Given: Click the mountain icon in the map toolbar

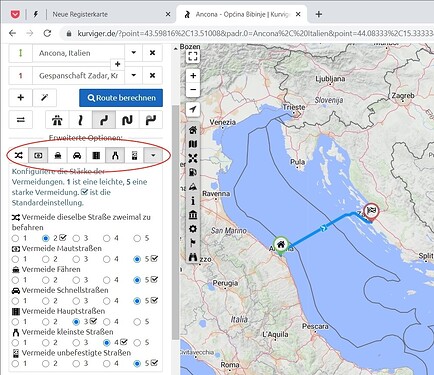Looking at the screenshot, I should click(193, 187).
